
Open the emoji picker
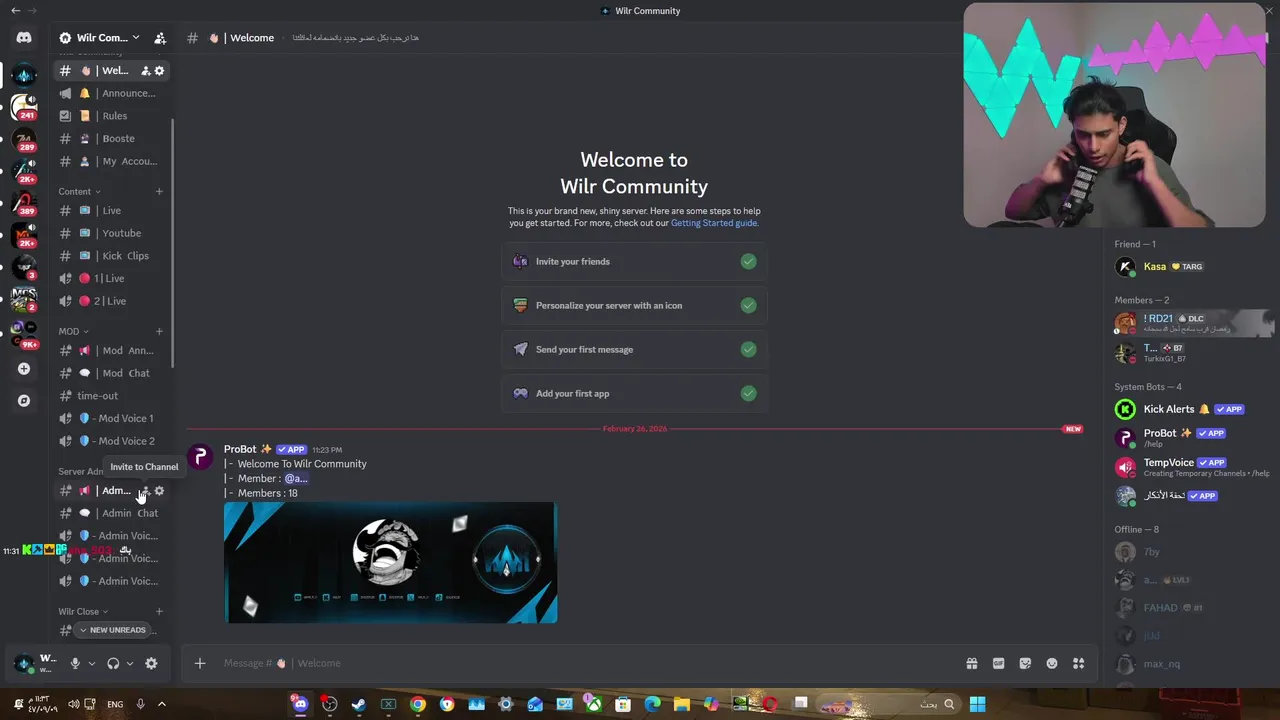tap(1052, 663)
